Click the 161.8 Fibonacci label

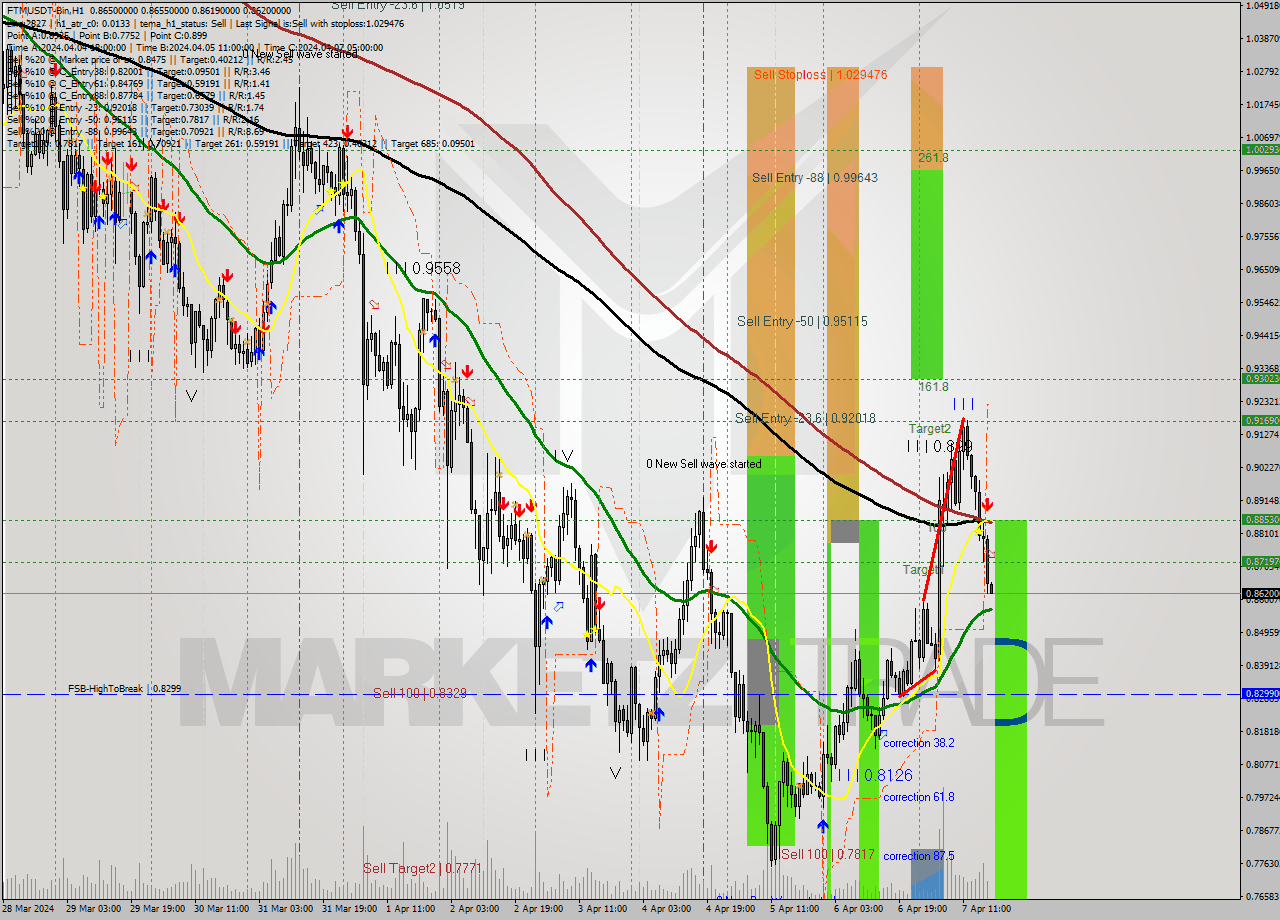(x=933, y=386)
